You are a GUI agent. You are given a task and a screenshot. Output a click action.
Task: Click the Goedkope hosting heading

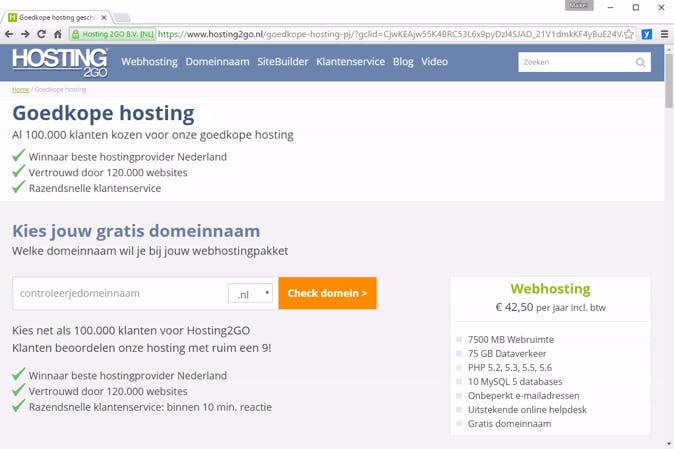click(x=103, y=113)
